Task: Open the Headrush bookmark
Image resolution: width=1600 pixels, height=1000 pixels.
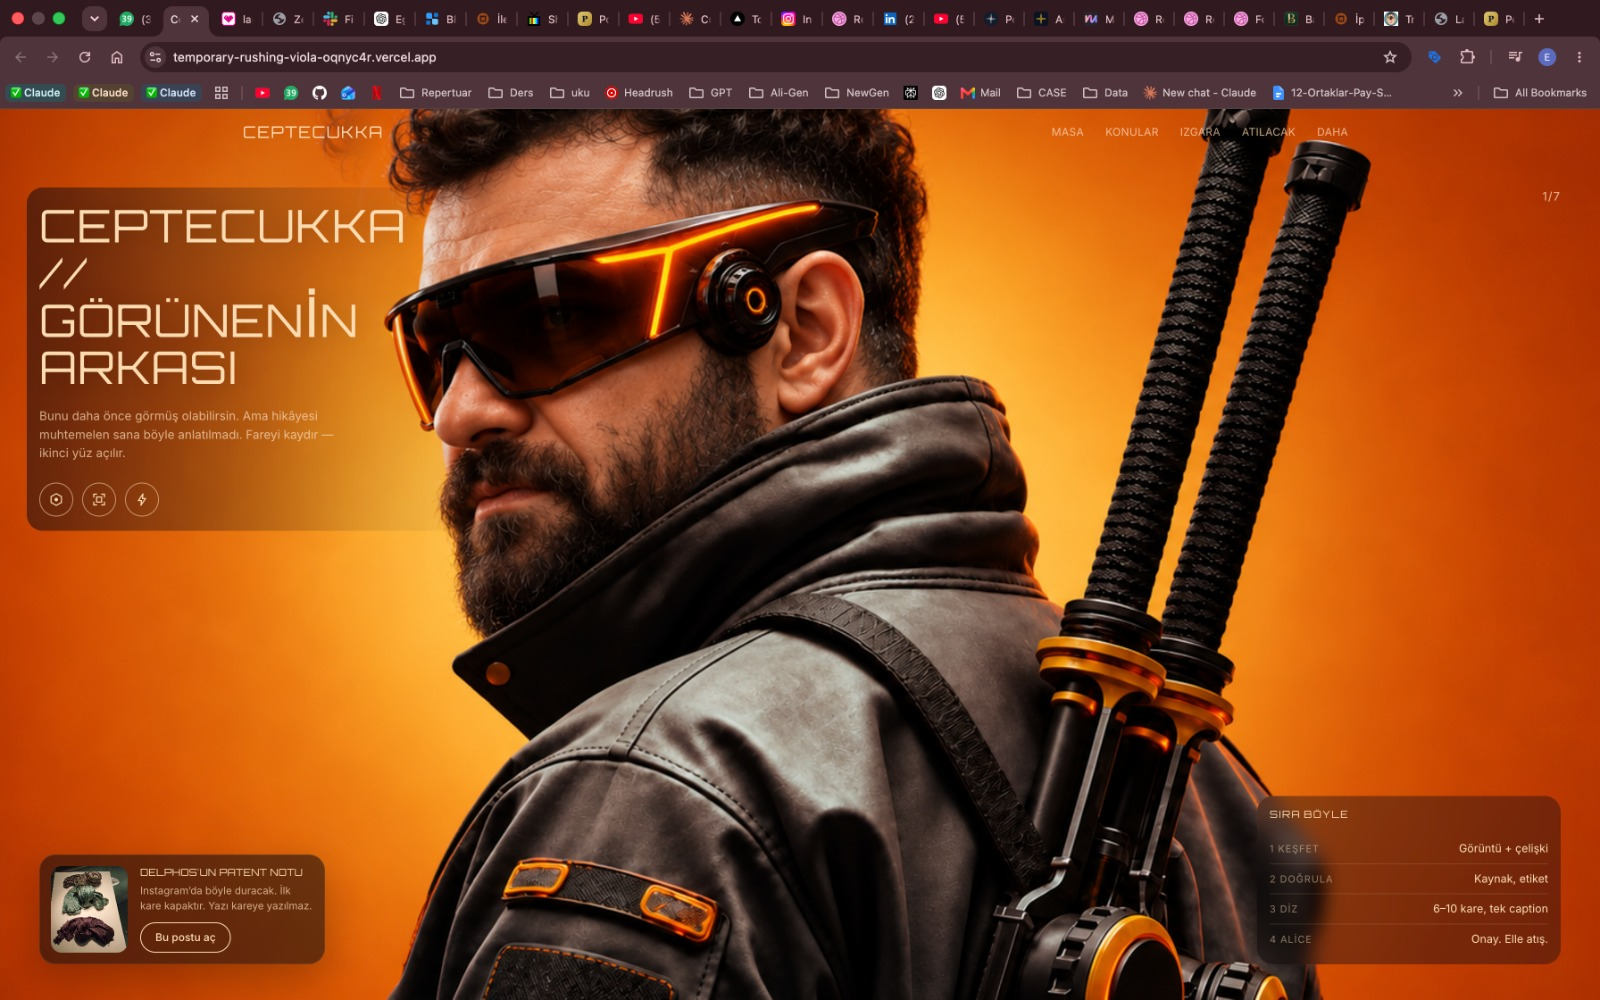Action: 639,92
